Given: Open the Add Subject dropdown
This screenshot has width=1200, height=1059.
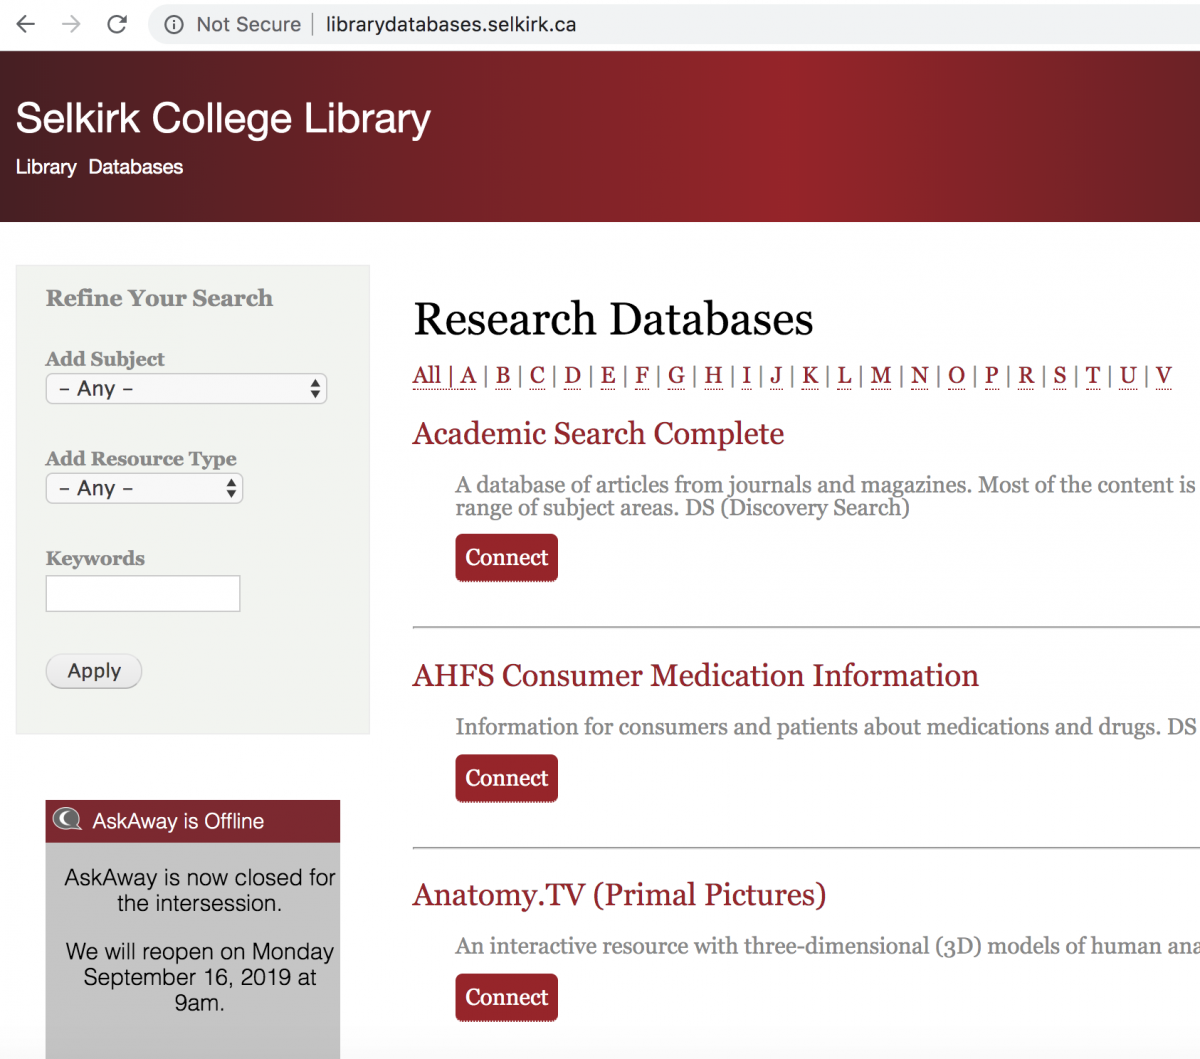Looking at the screenshot, I should point(186,389).
